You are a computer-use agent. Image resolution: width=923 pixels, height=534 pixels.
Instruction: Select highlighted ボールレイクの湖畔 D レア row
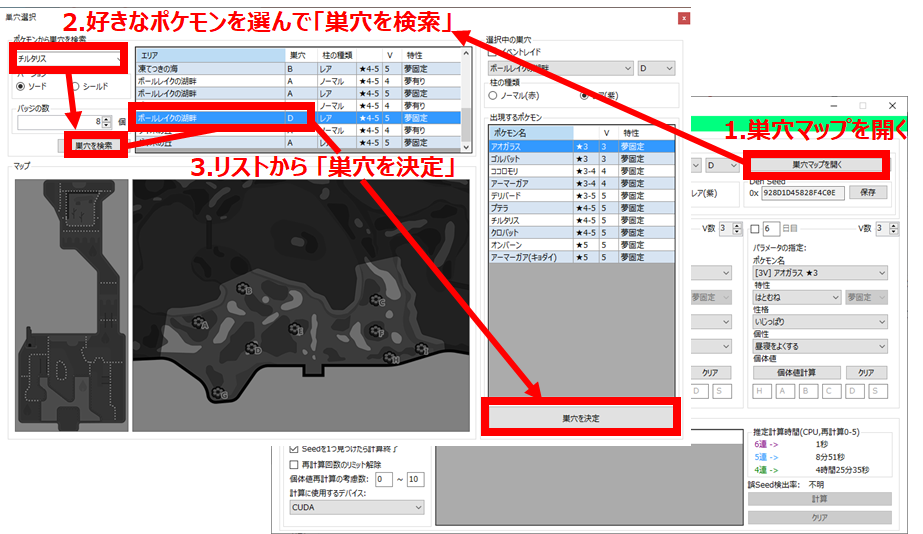click(x=298, y=118)
